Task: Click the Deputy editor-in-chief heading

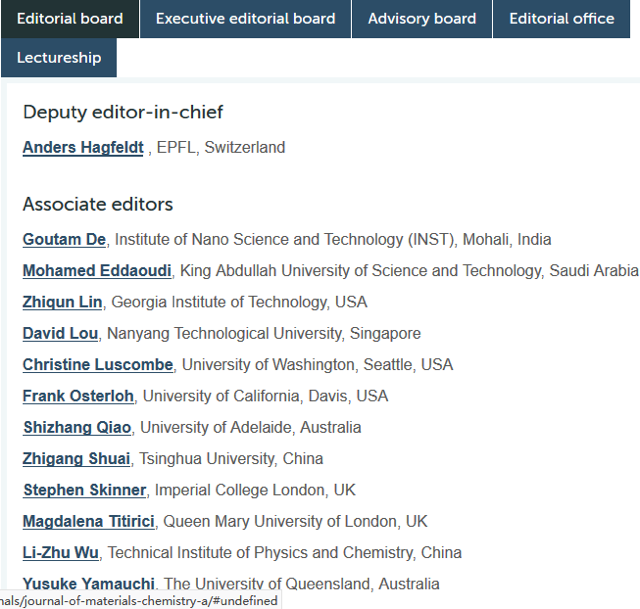Action: click(123, 112)
